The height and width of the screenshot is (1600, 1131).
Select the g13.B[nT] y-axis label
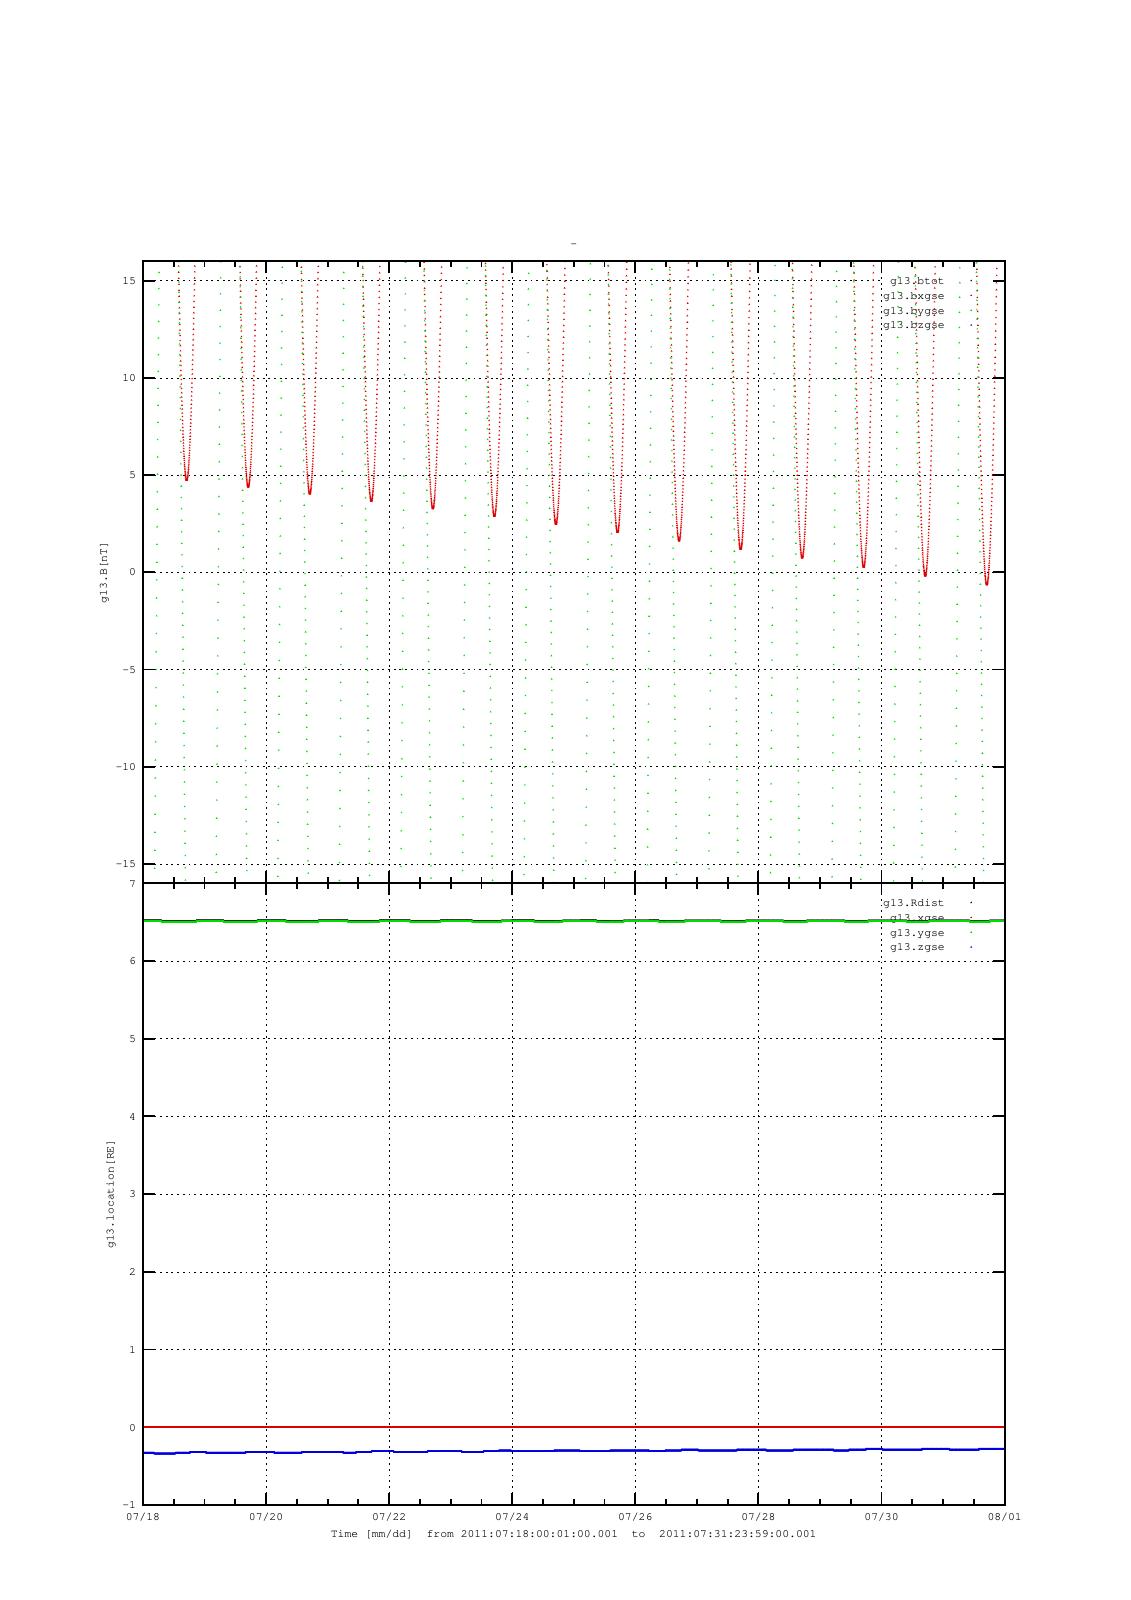[x=105, y=572]
